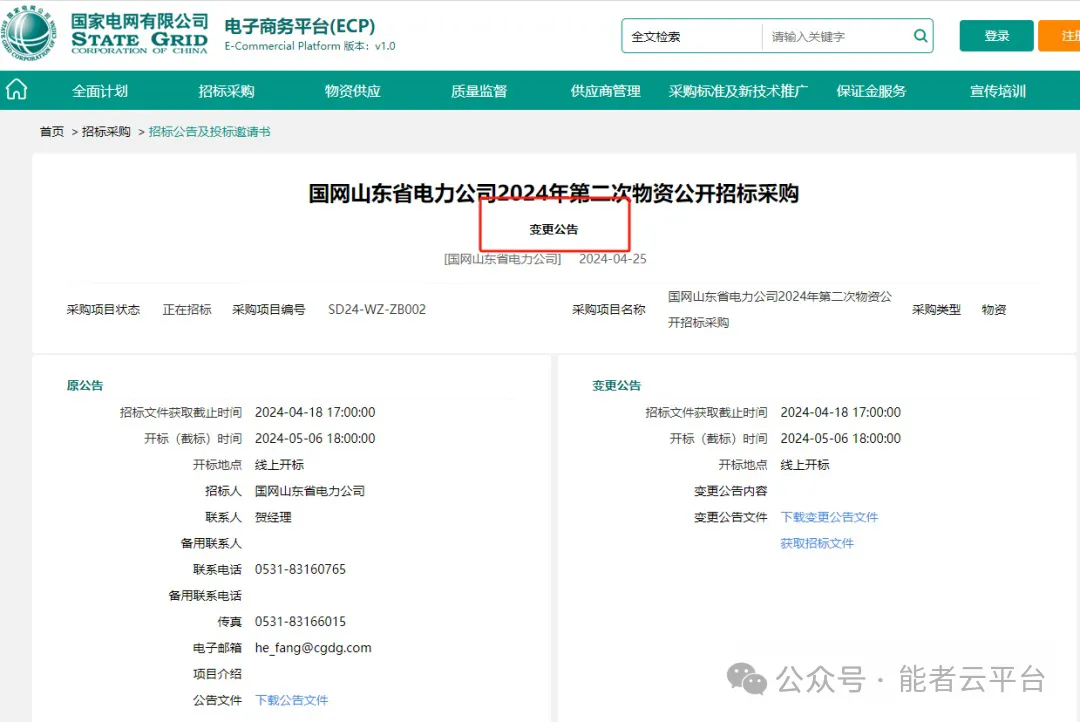The width and height of the screenshot is (1080, 722).
Task: Click contact name 贺经理
Action: (273, 517)
